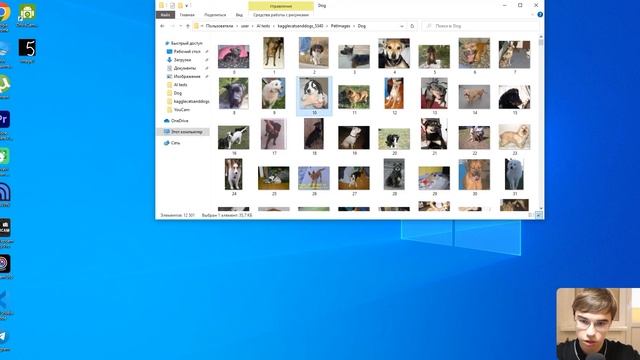Select dog image thumbnail 0
The image size is (640, 360).
(233, 56)
